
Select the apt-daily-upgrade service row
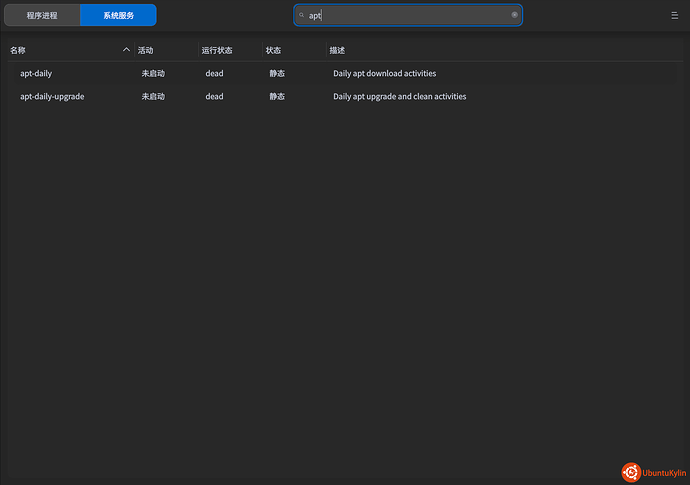tap(52, 97)
